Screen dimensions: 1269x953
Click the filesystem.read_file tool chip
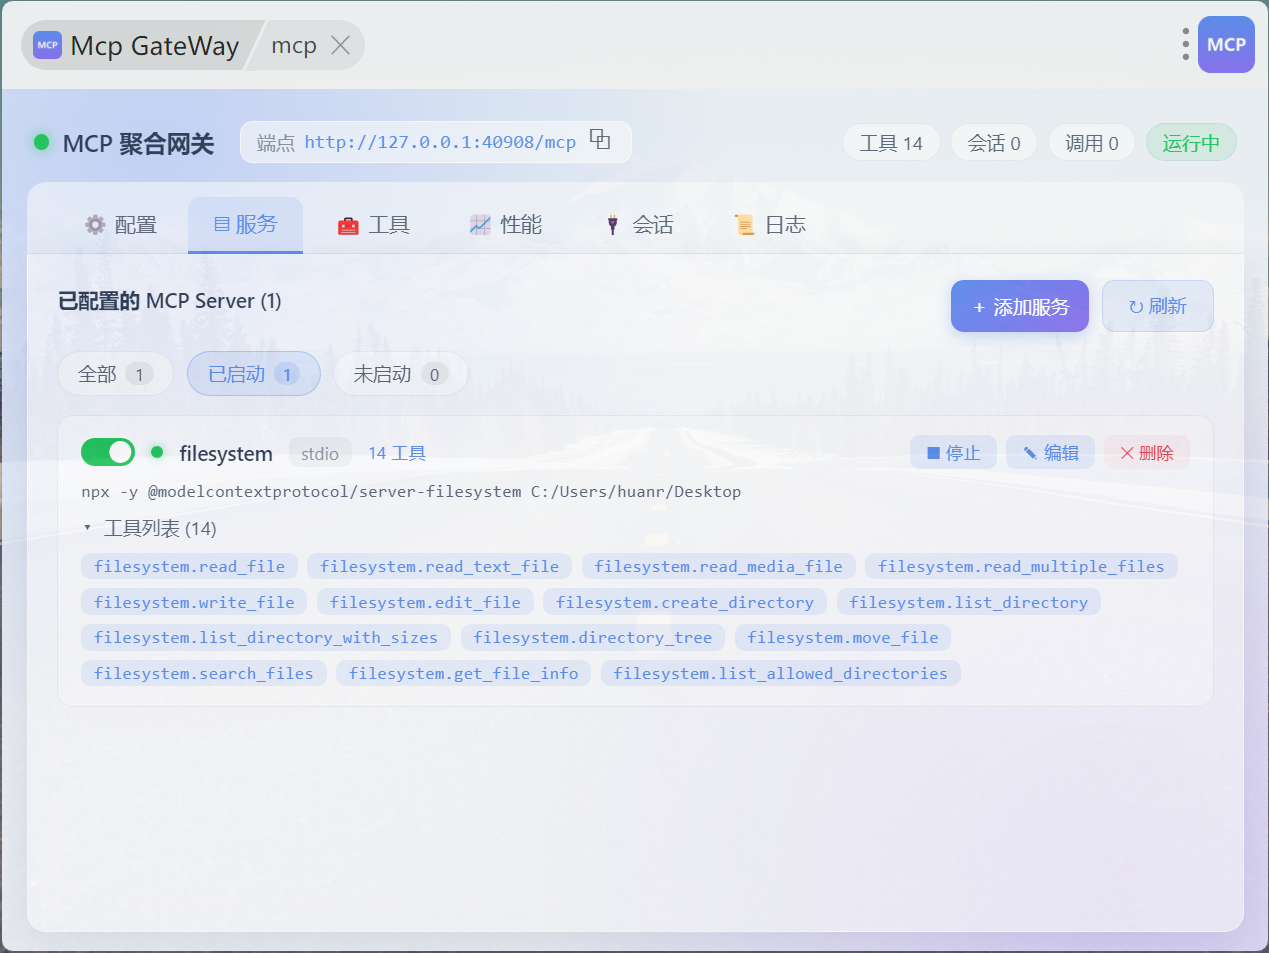[x=189, y=566]
